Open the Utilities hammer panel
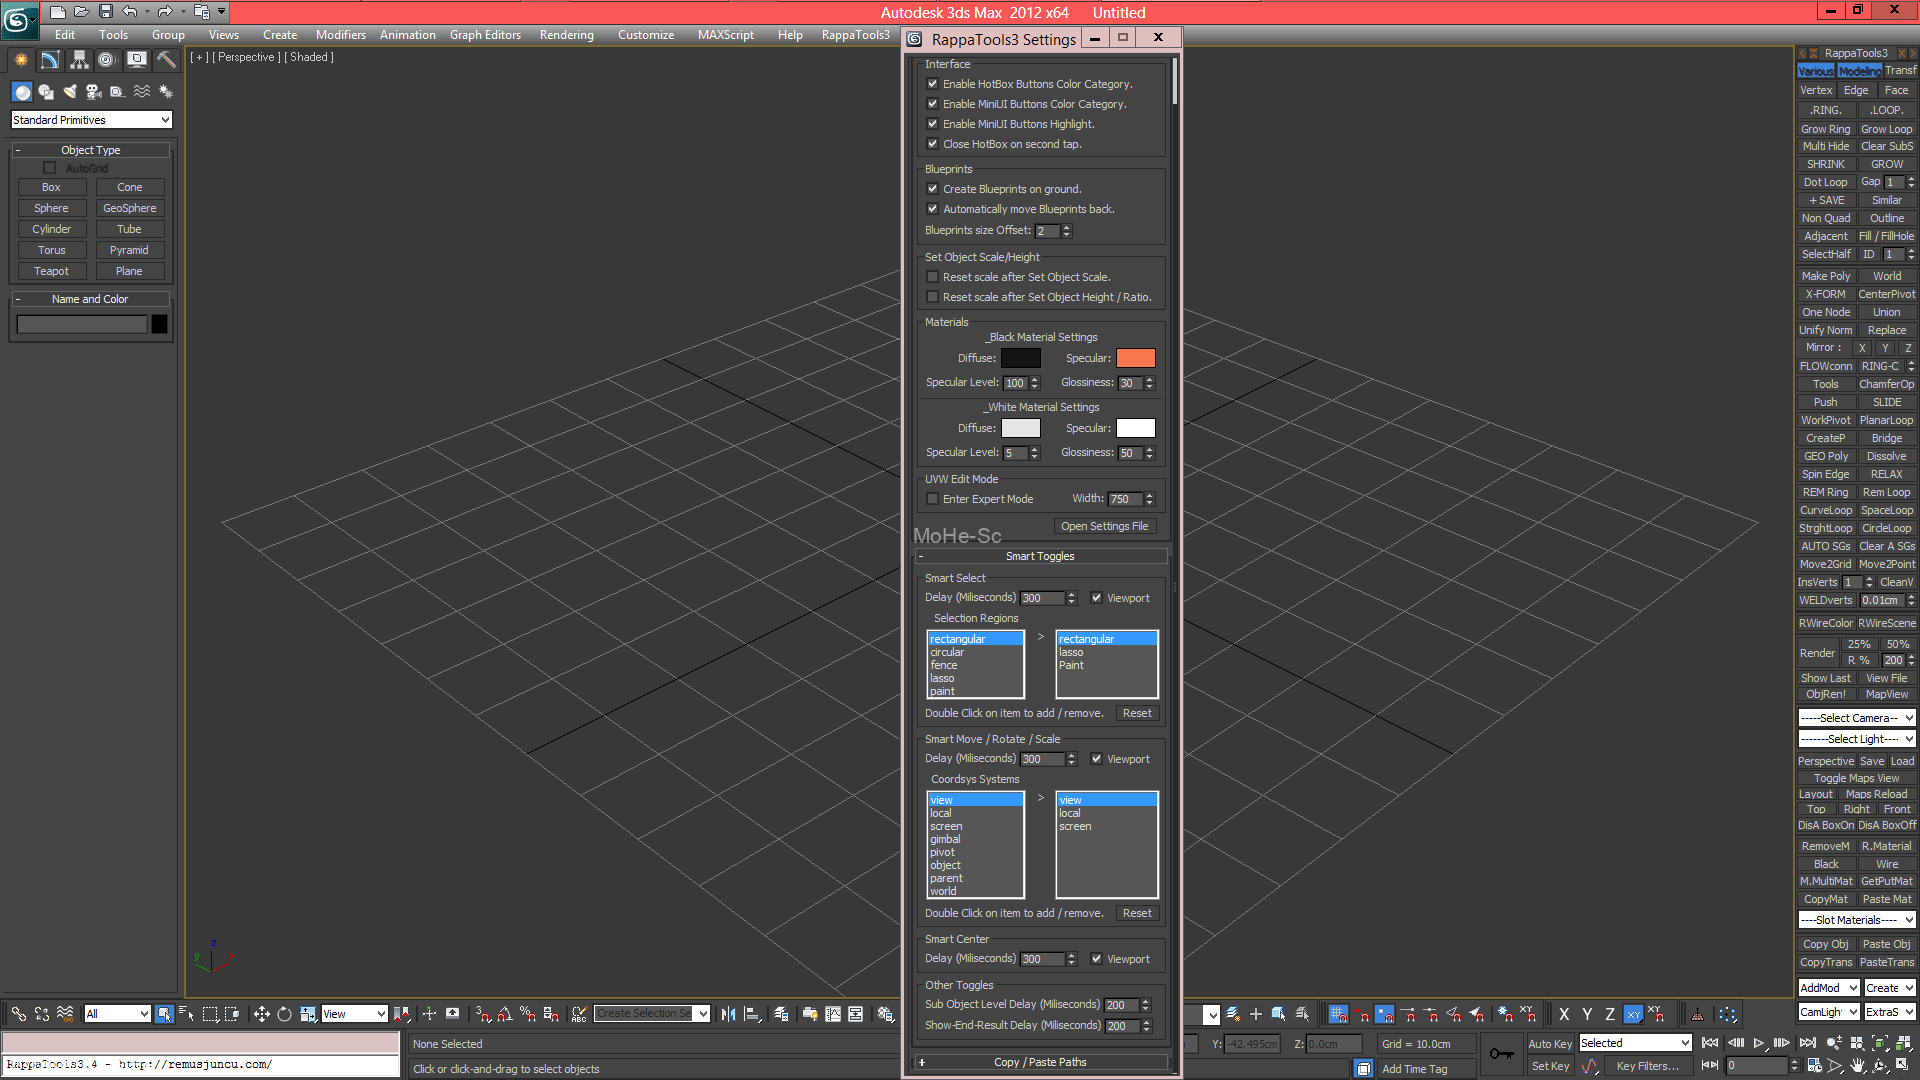1920x1080 pixels. tap(165, 60)
